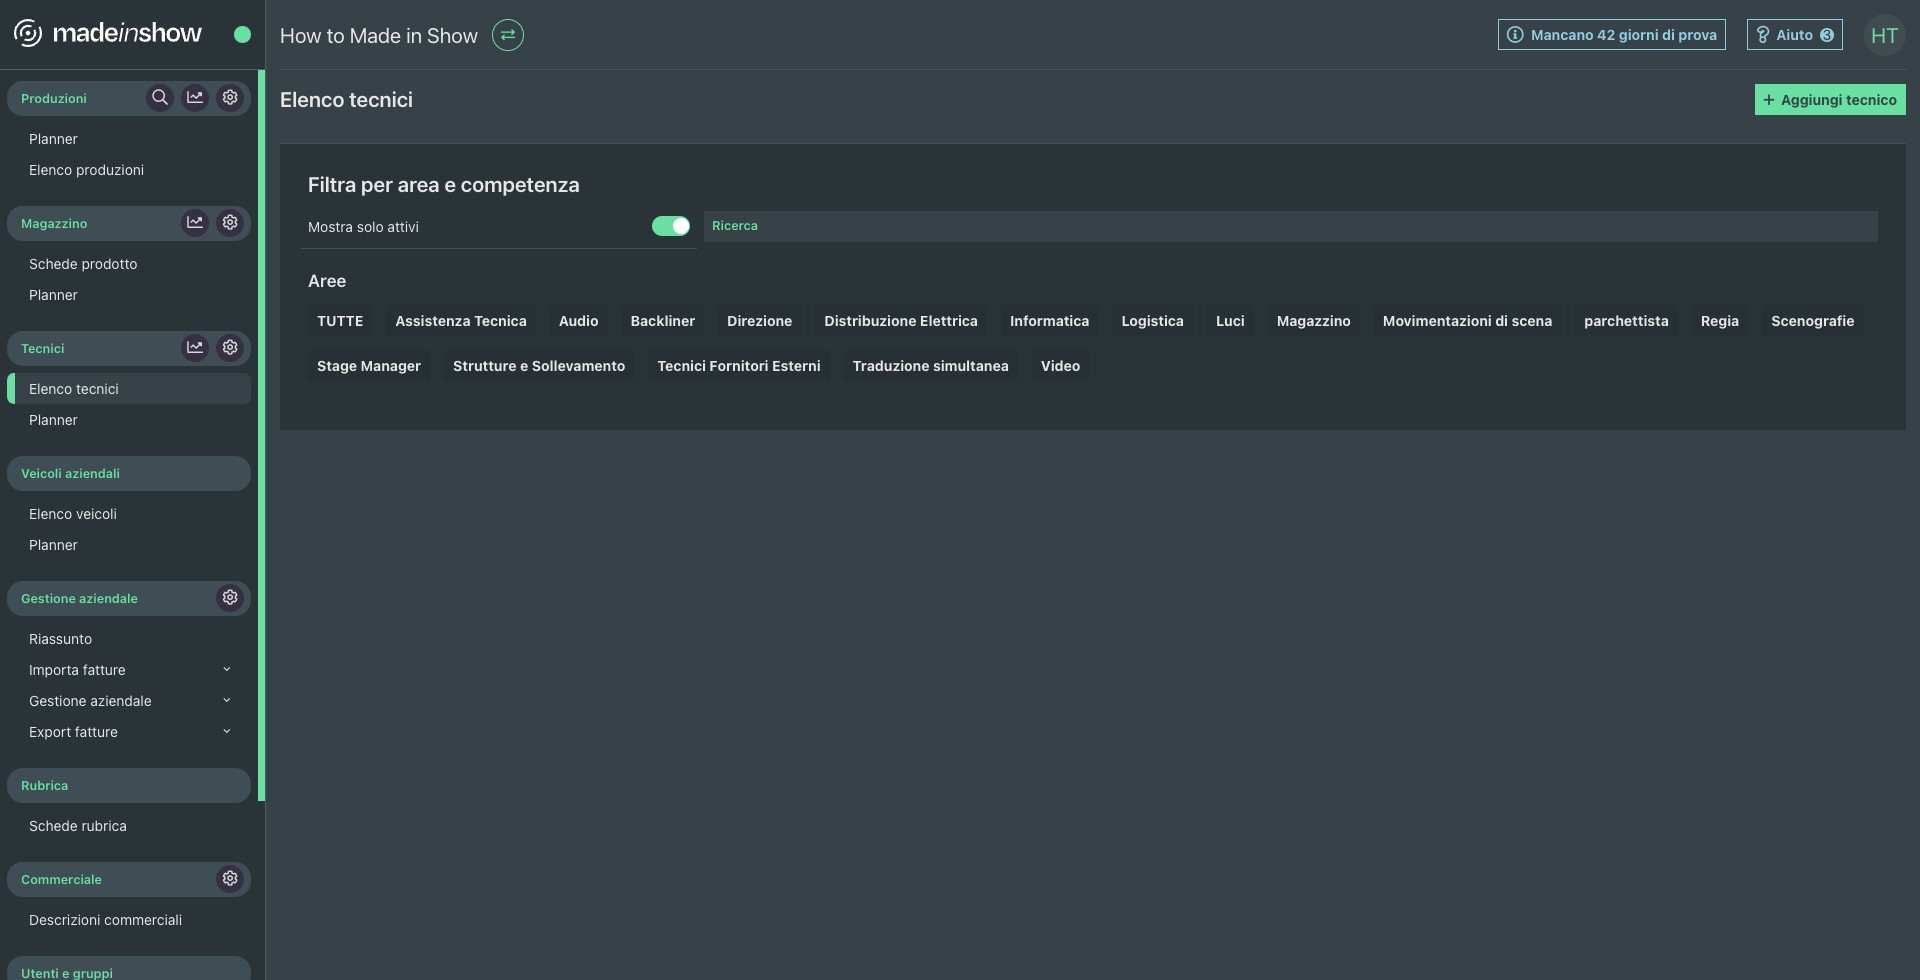Image resolution: width=1920 pixels, height=980 pixels.
Task: Click the Ricerca search field
Action: tap(1290, 226)
